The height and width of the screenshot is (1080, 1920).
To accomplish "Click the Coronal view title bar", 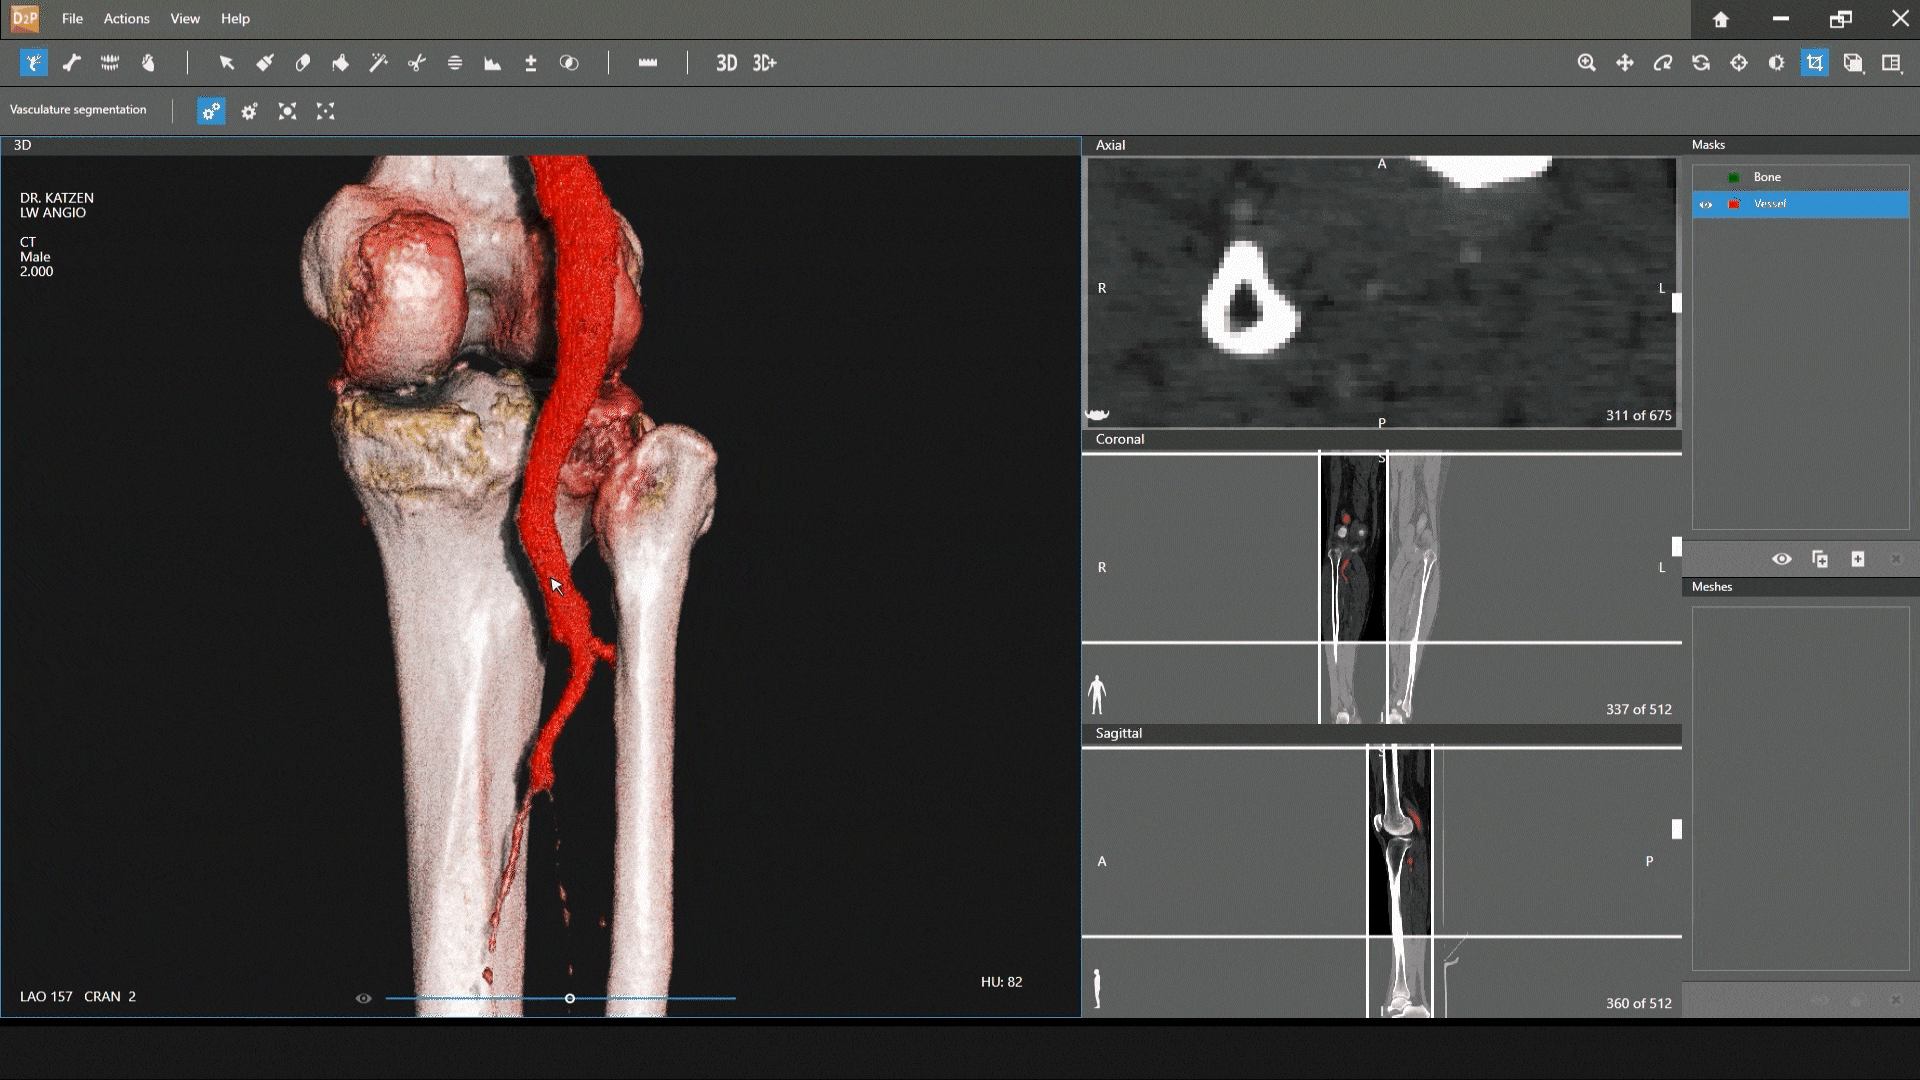I will (1381, 439).
